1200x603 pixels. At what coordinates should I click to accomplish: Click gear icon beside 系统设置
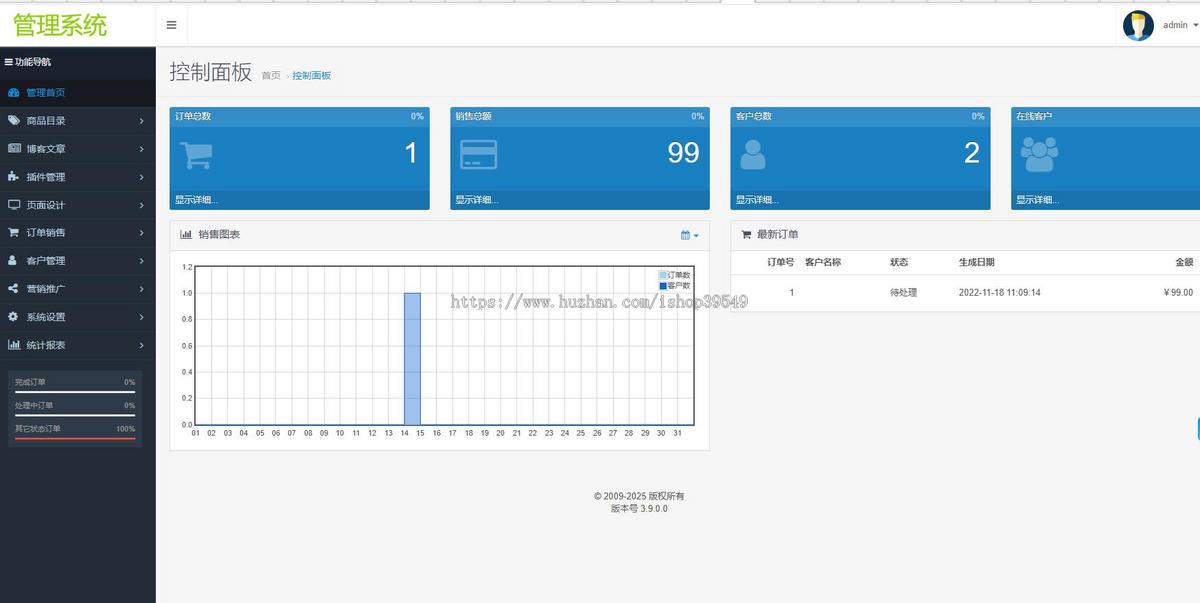pos(13,317)
